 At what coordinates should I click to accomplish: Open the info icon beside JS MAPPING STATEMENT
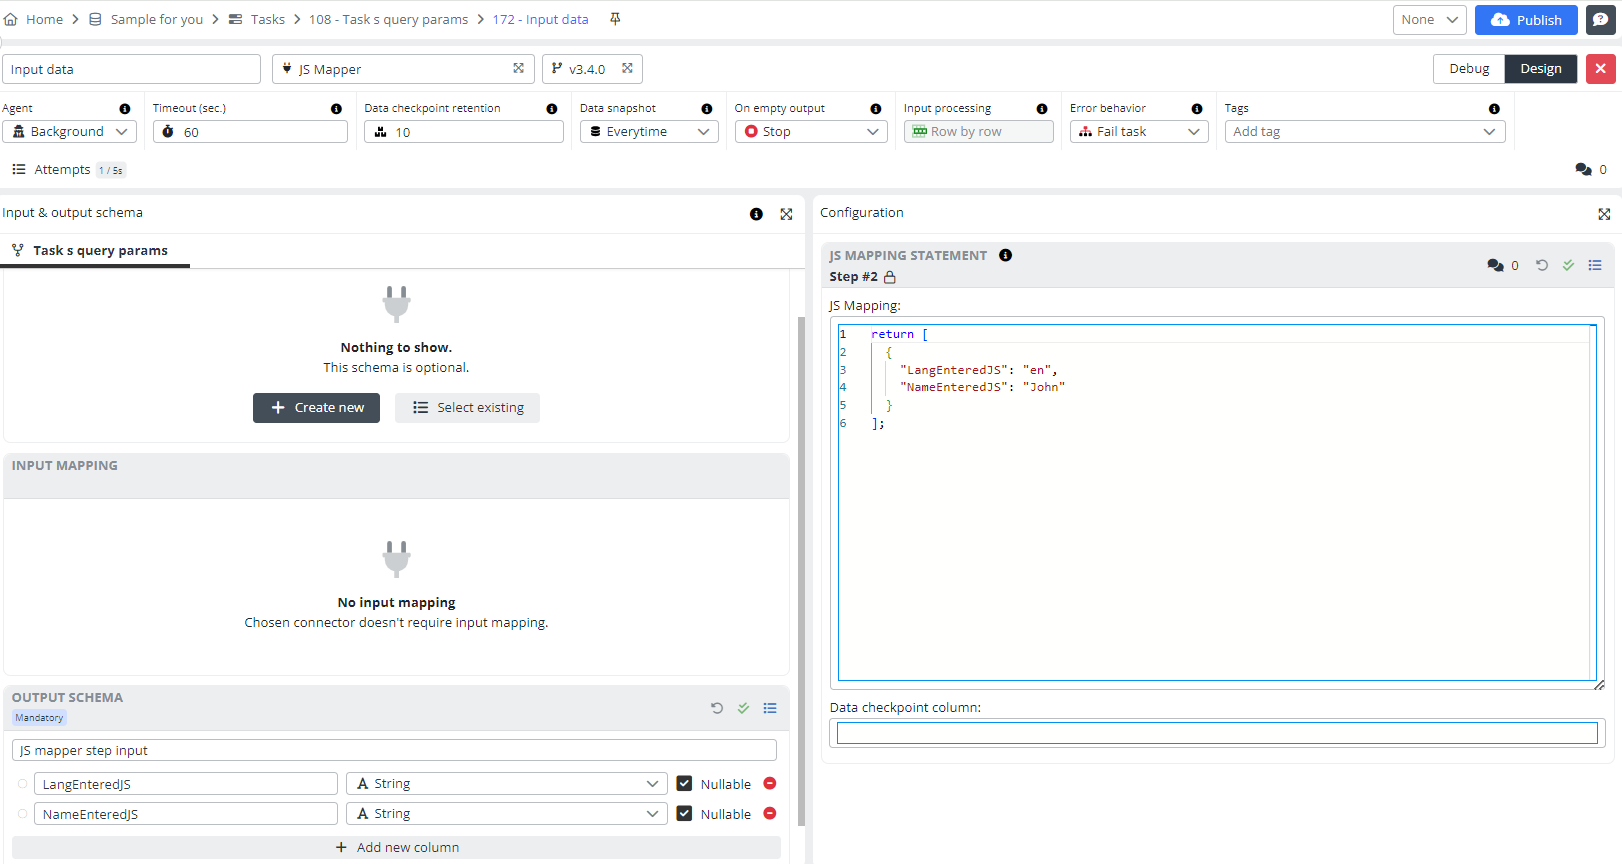1005,255
